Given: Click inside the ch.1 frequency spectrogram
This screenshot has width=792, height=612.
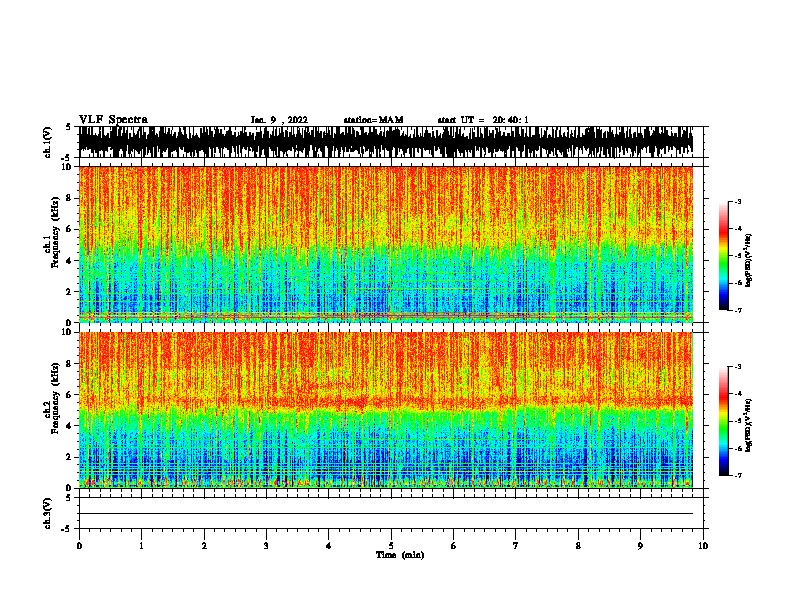Looking at the screenshot, I should [x=386, y=244].
